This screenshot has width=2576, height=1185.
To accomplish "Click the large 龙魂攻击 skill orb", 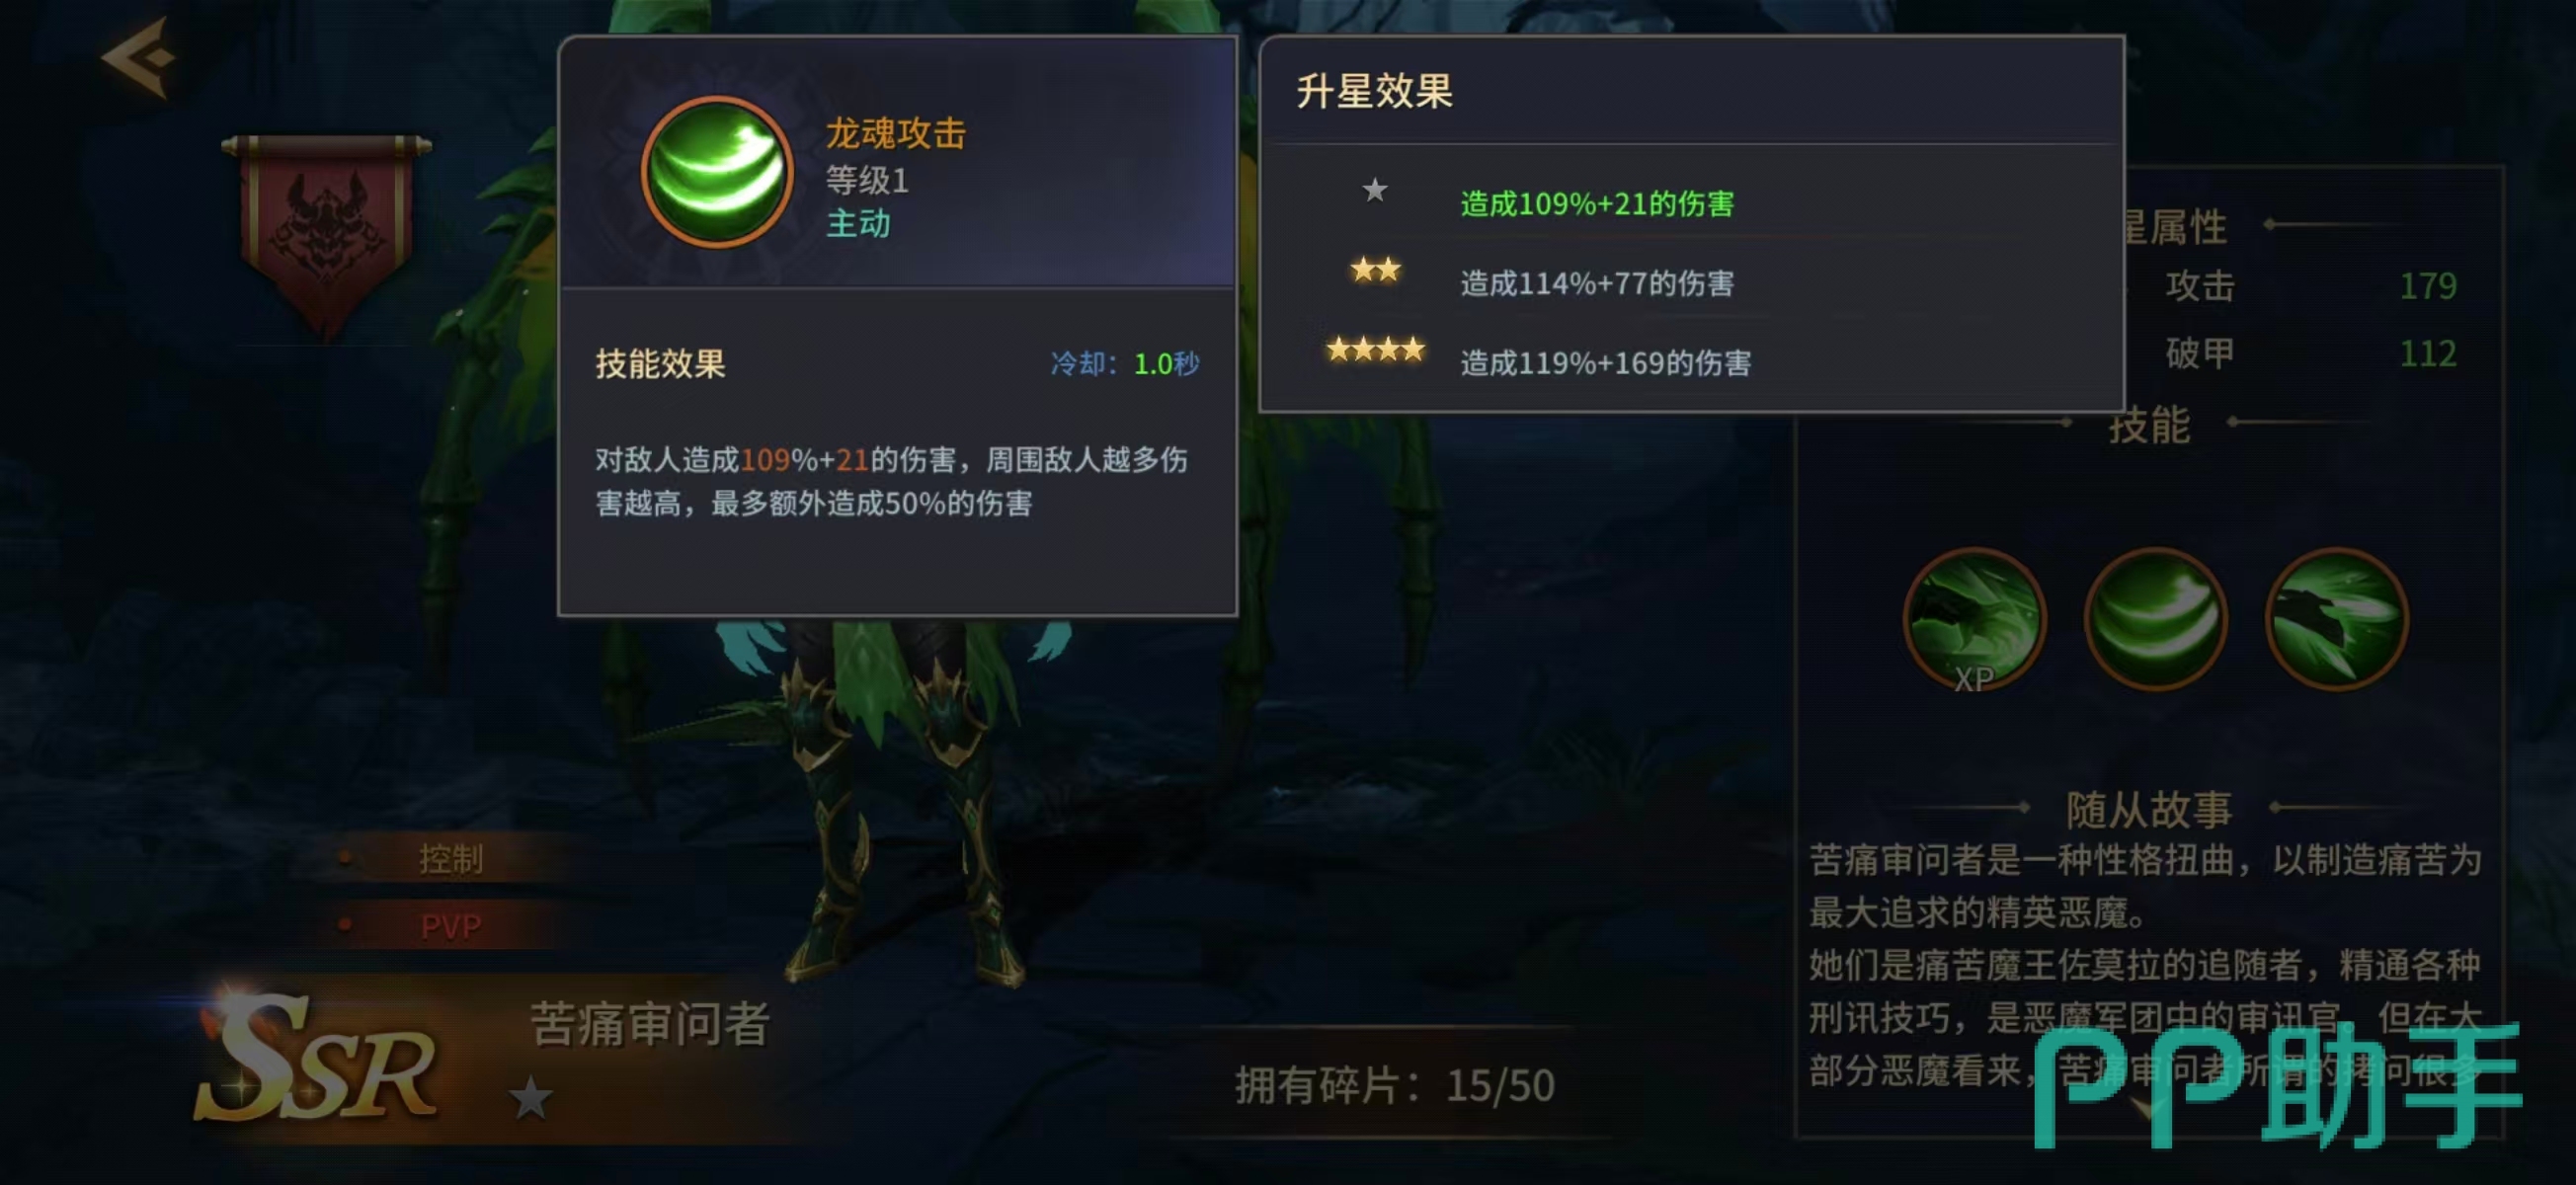I will coord(716,172).
